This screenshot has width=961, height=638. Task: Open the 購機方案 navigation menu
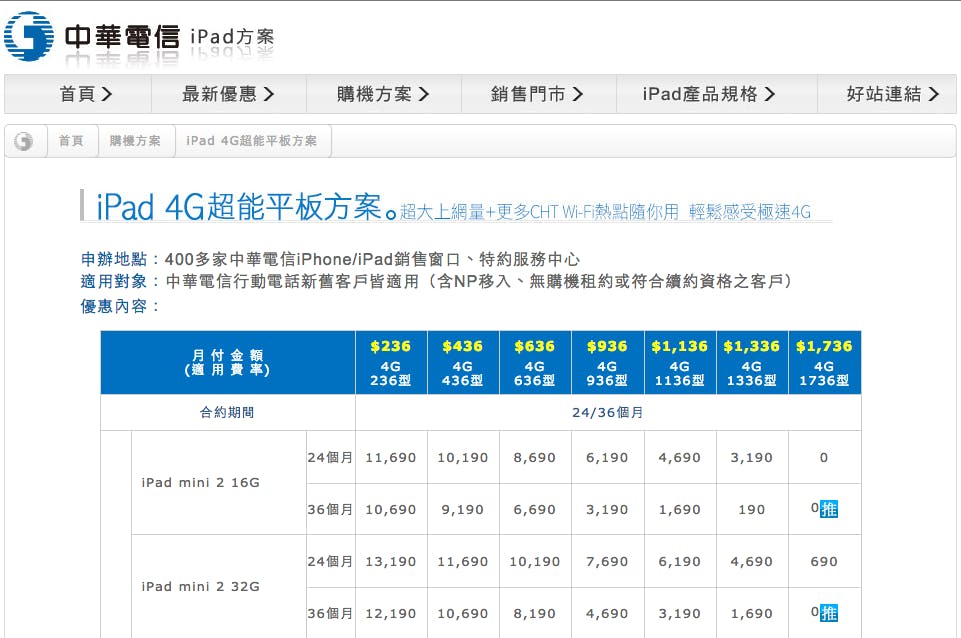[384, 94]
